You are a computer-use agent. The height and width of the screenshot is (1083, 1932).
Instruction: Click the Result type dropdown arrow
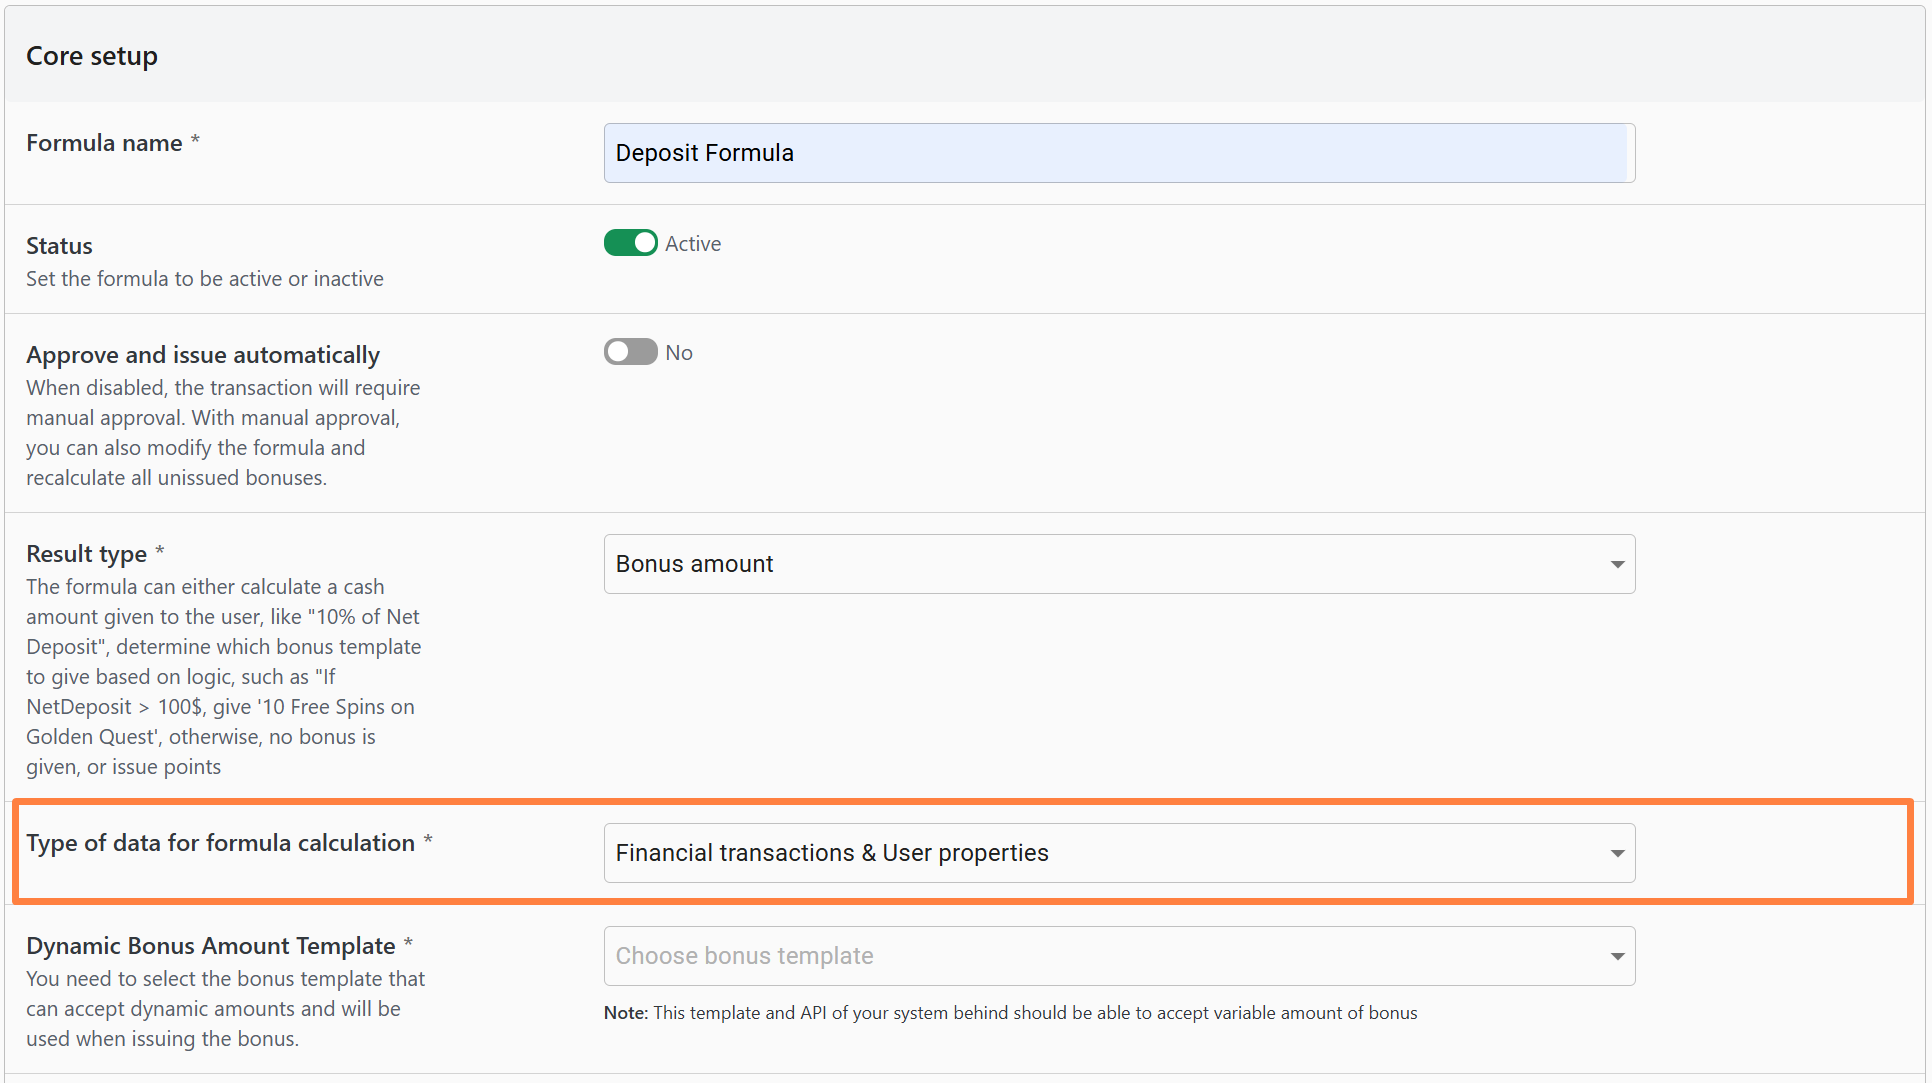coord(1616,565)
